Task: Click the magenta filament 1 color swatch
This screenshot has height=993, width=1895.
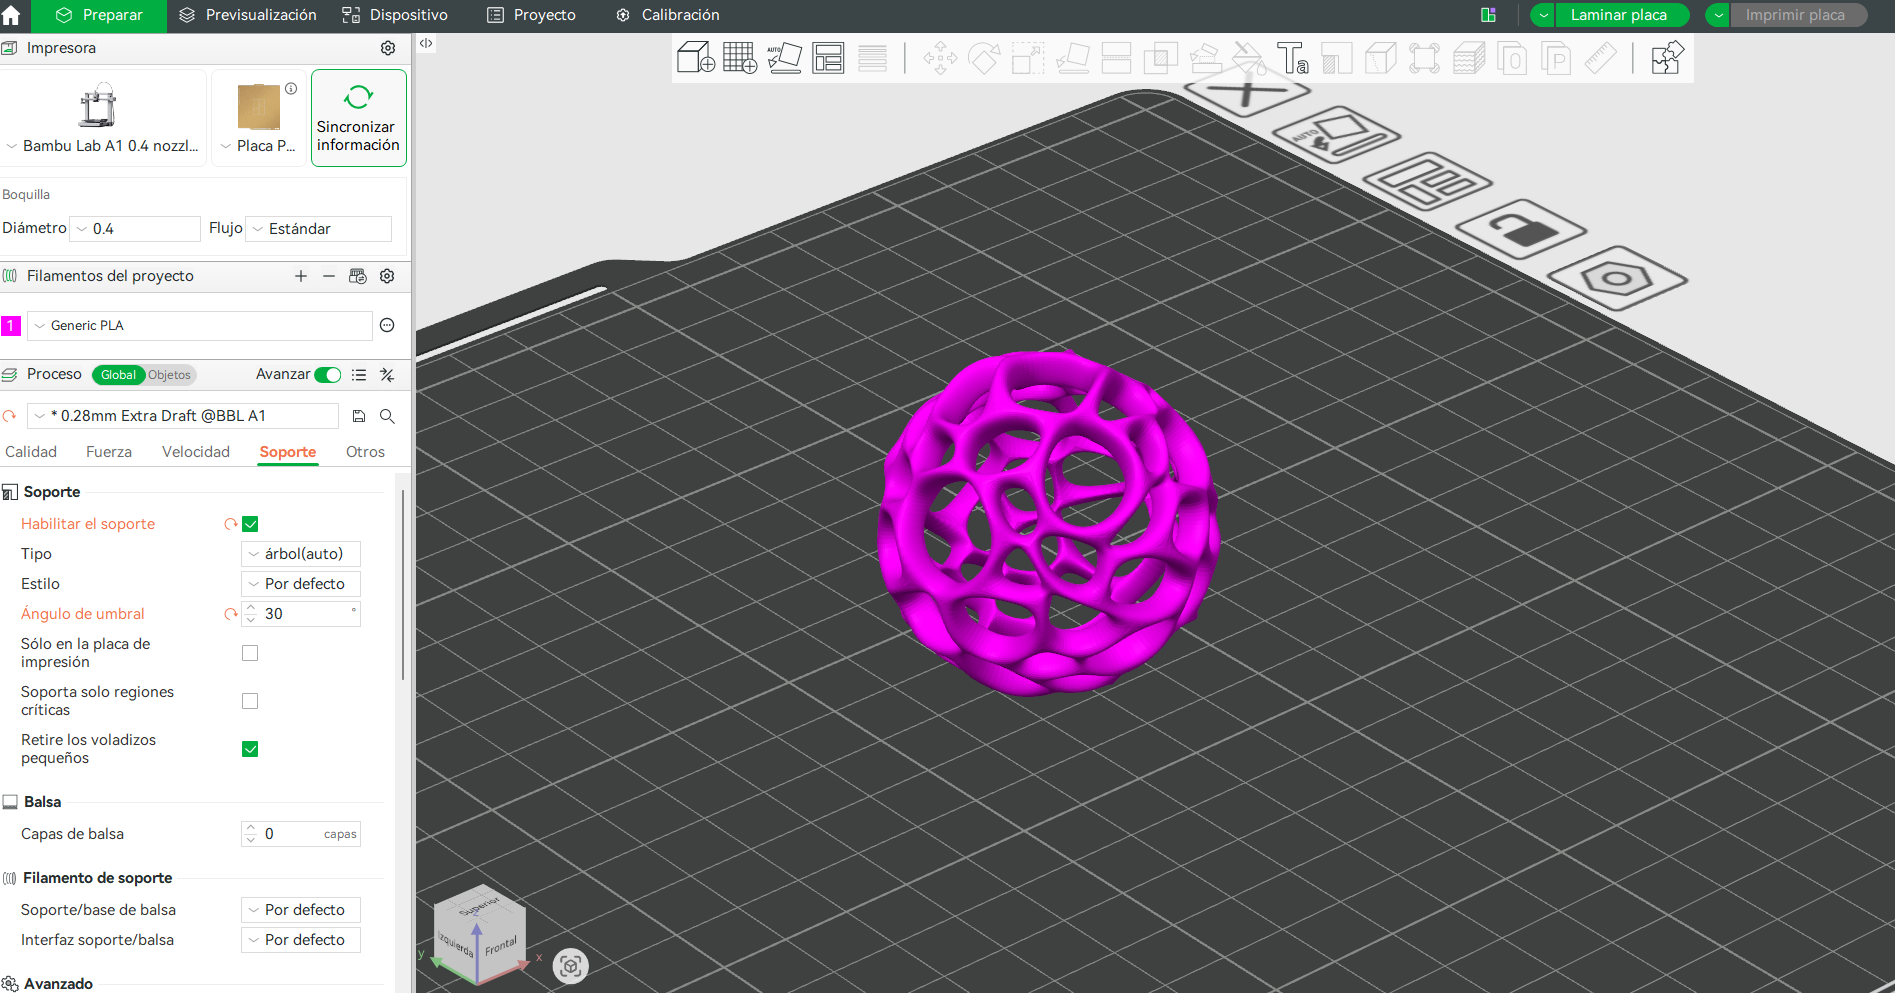Action: click(x=11, y=326)
